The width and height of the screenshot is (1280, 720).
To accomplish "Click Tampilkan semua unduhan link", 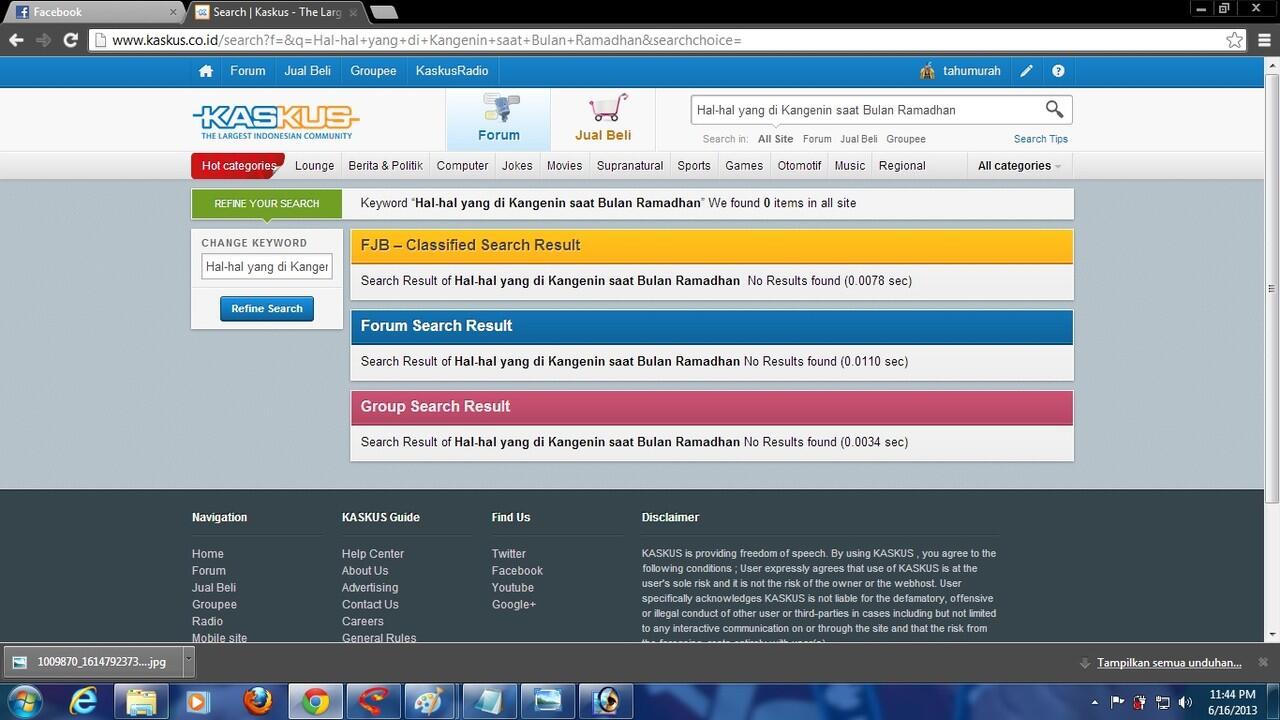I will click(x=1169, y=663).
